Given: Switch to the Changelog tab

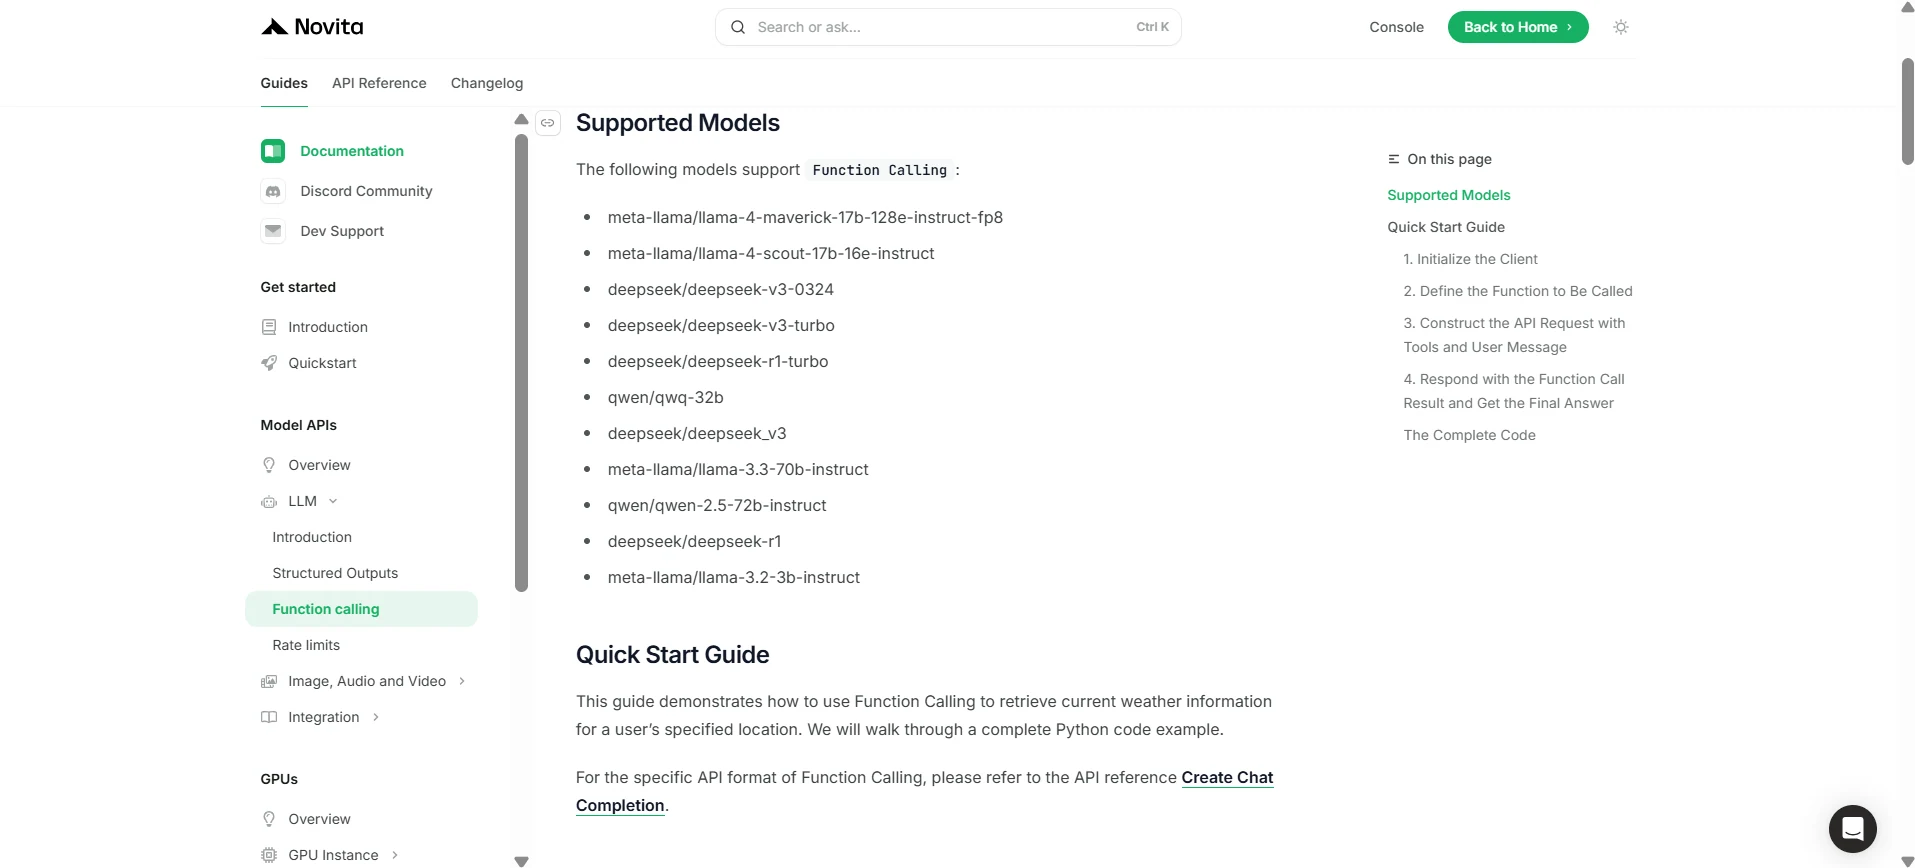Looking at the screenshot, I should [487, 83].
